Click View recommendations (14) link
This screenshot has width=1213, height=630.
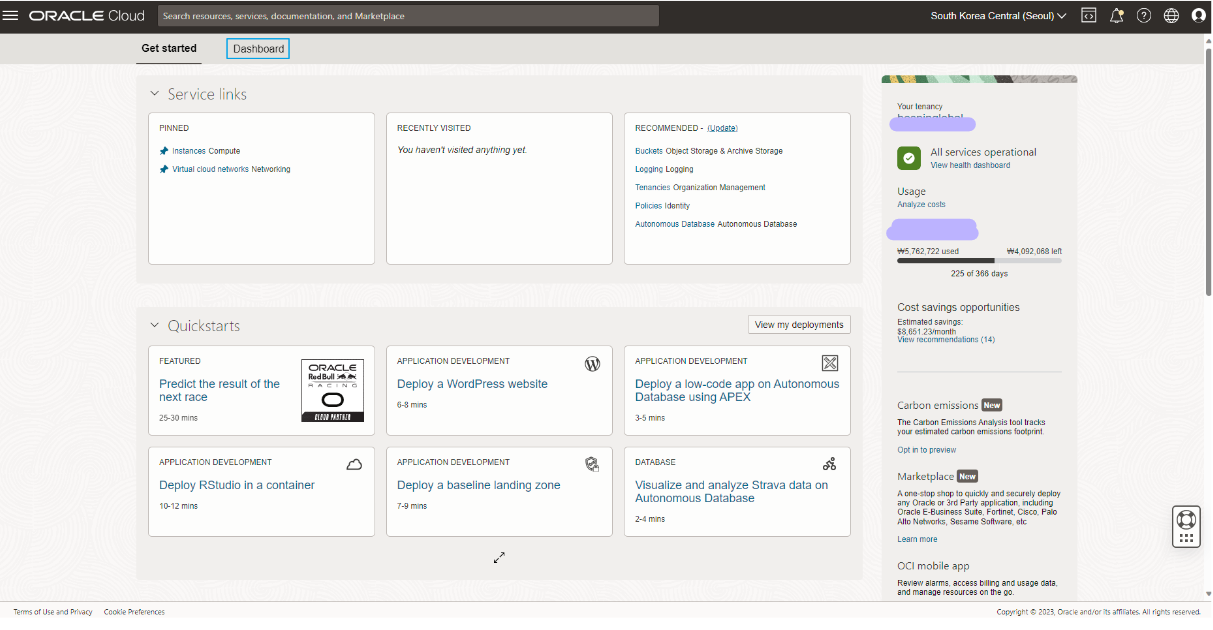[x=946, y=340]
